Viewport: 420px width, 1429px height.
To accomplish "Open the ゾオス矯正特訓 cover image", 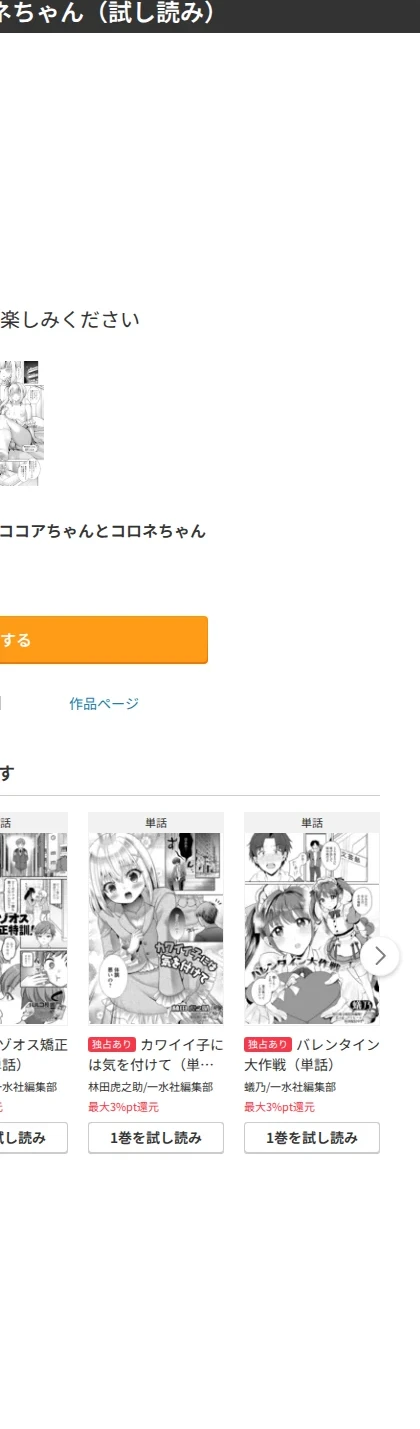I will click(x=33, y=929).
